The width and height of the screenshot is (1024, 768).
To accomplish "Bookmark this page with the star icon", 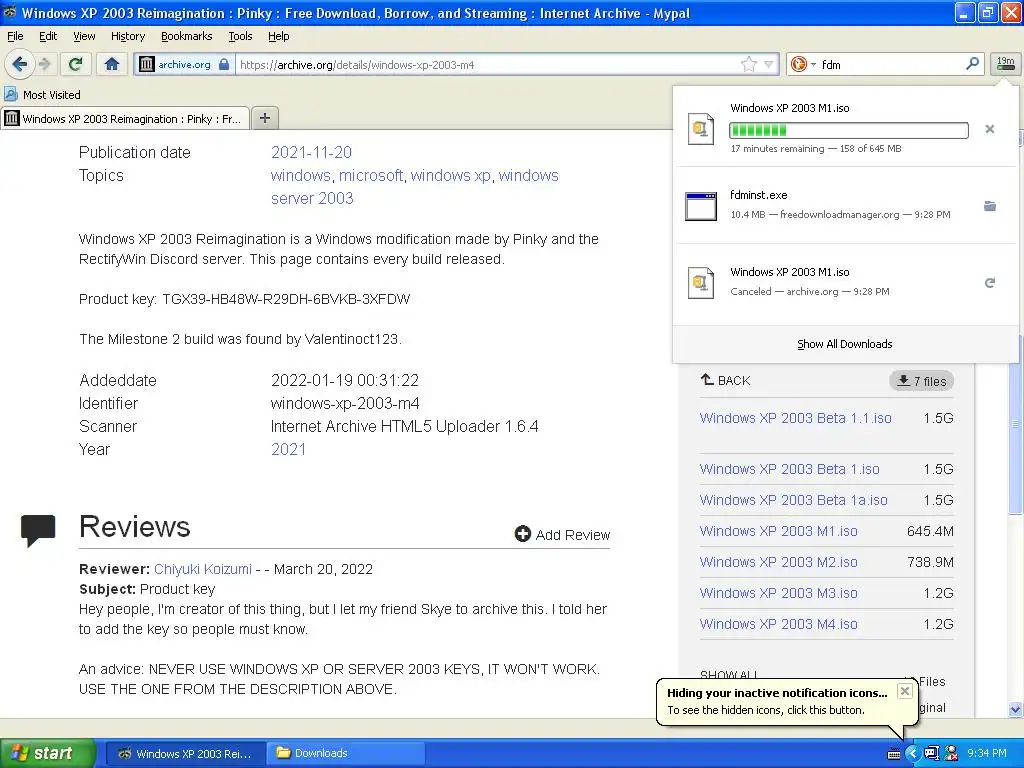I will (x=748, y=64).
